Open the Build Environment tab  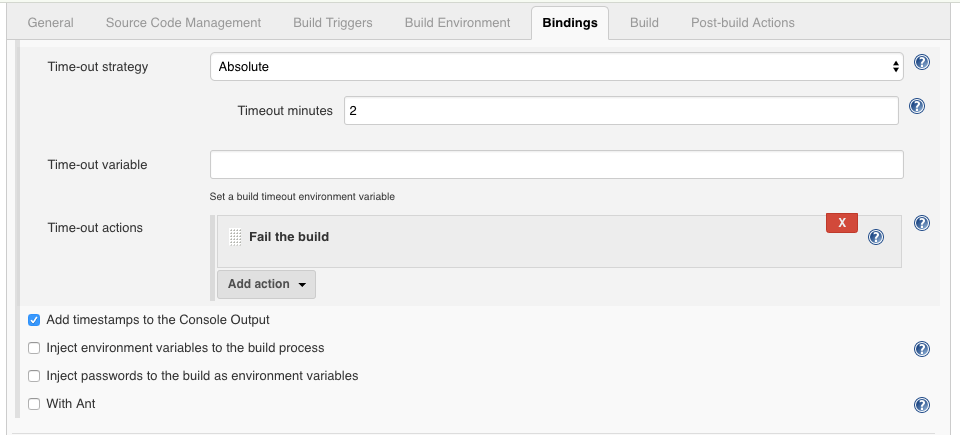[457, 23]
